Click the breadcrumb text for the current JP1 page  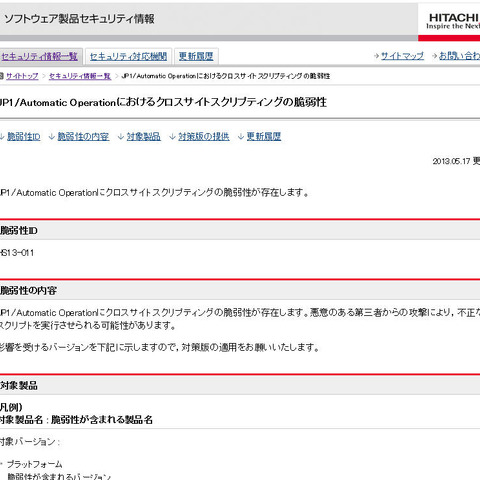pyautogui.click(x=226, y=76)
